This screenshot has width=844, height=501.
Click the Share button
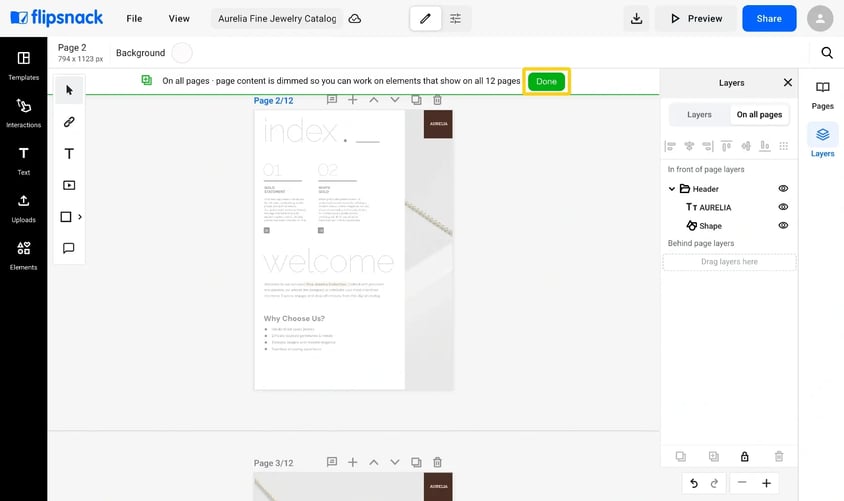769,19
